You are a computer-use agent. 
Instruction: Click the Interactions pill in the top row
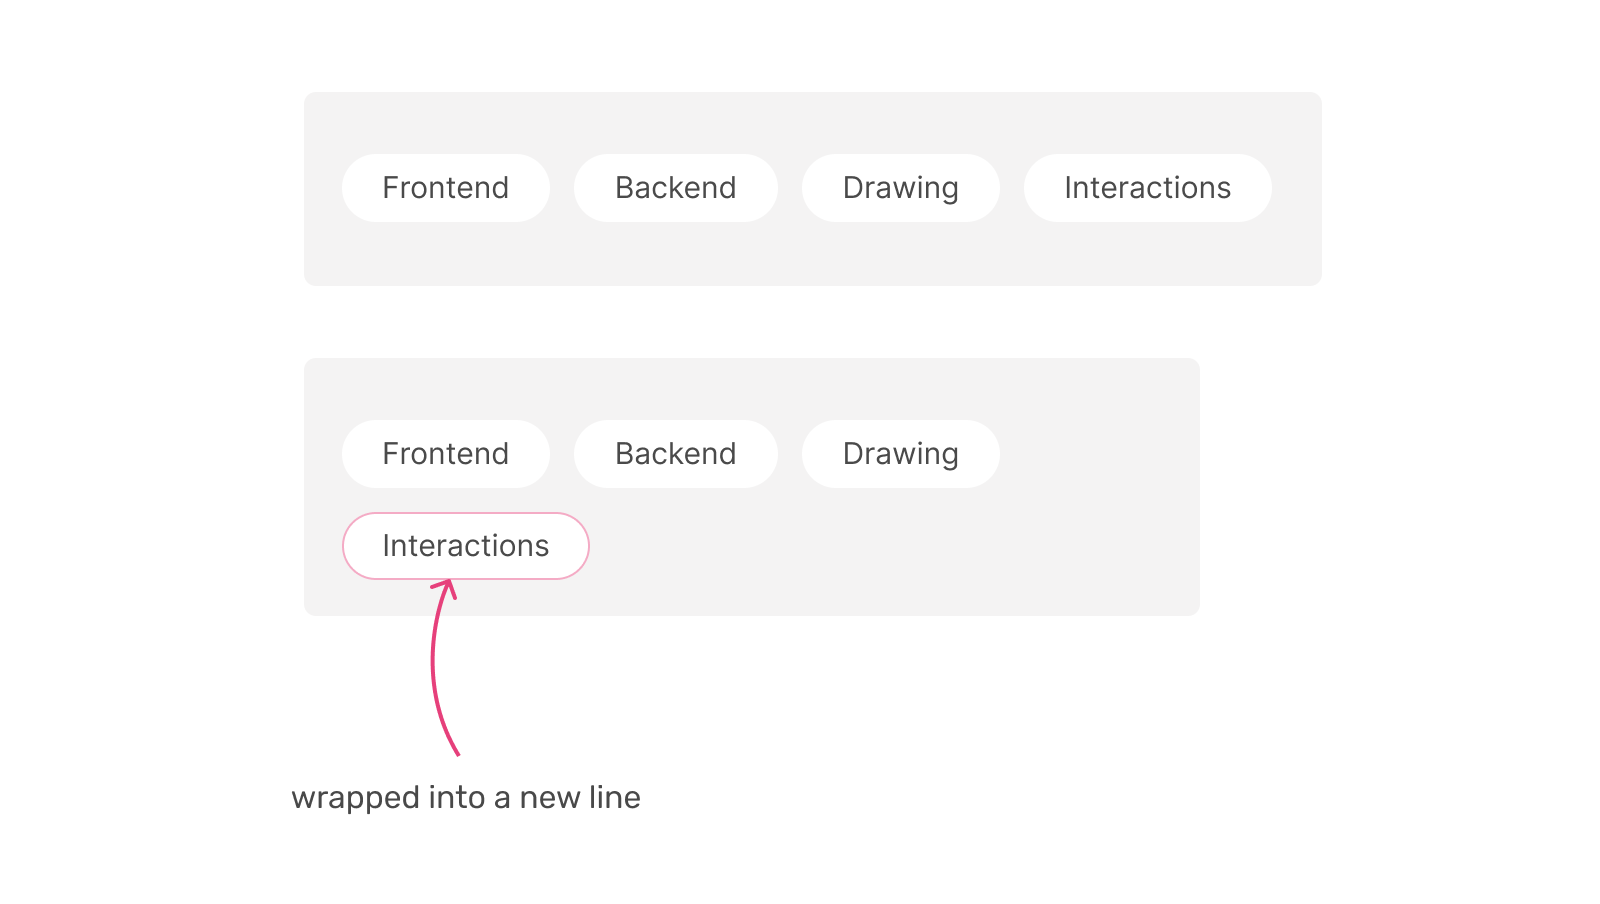click(1147, 188)
